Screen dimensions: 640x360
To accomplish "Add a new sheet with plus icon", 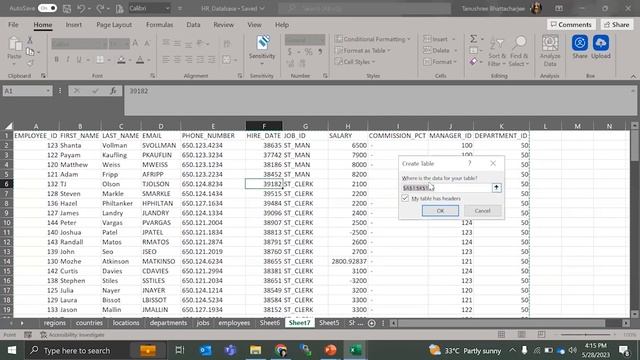I will point(371,323).
